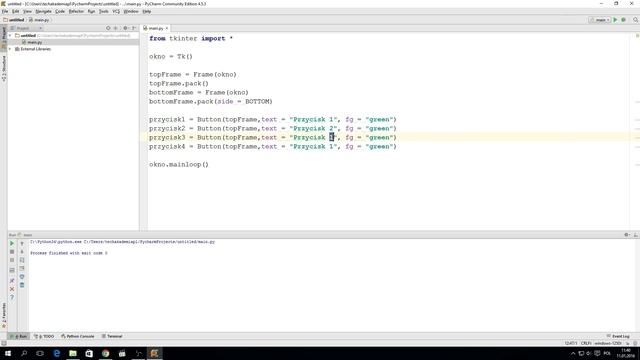Image resolution: width=640 pixels, height=360 pixels.
Task: Hide the Run tool window
Action: [636, 235]
